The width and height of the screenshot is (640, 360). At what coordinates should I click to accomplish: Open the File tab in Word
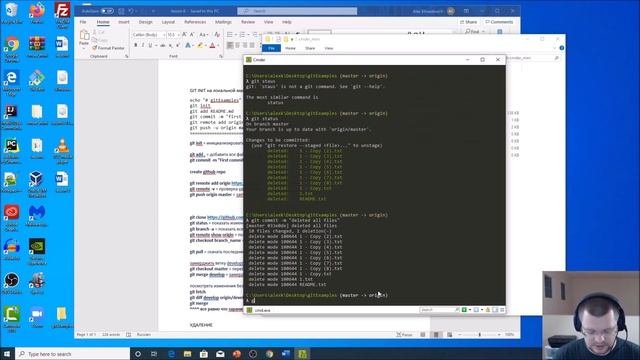(x=83, y=22)
